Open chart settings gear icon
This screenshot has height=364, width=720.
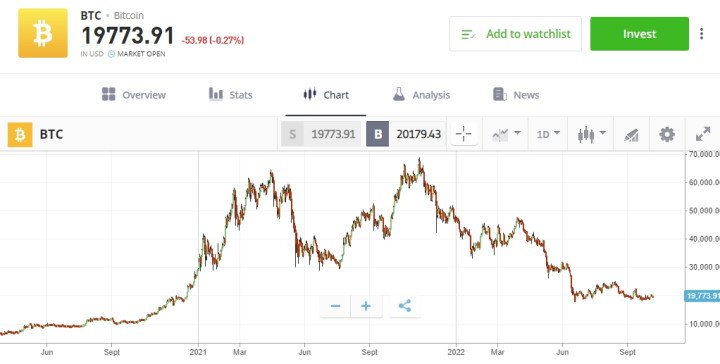667,134
